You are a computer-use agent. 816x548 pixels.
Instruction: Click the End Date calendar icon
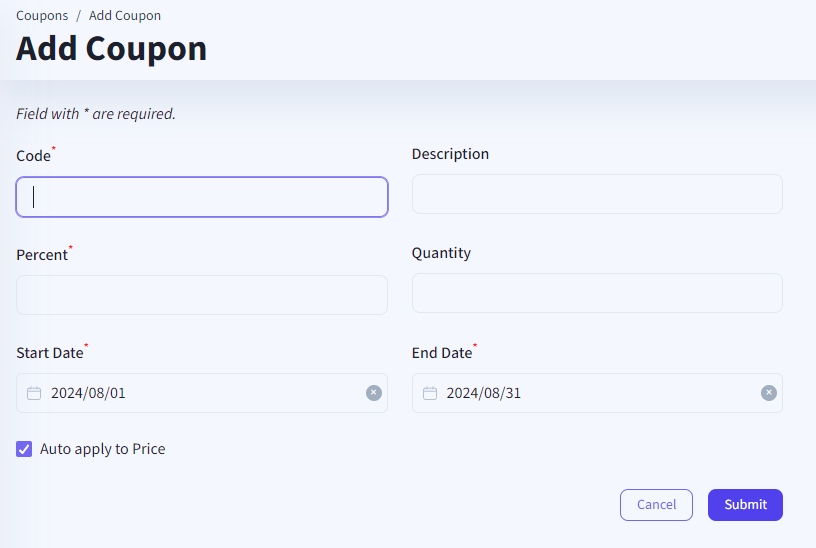coord(430,393)
